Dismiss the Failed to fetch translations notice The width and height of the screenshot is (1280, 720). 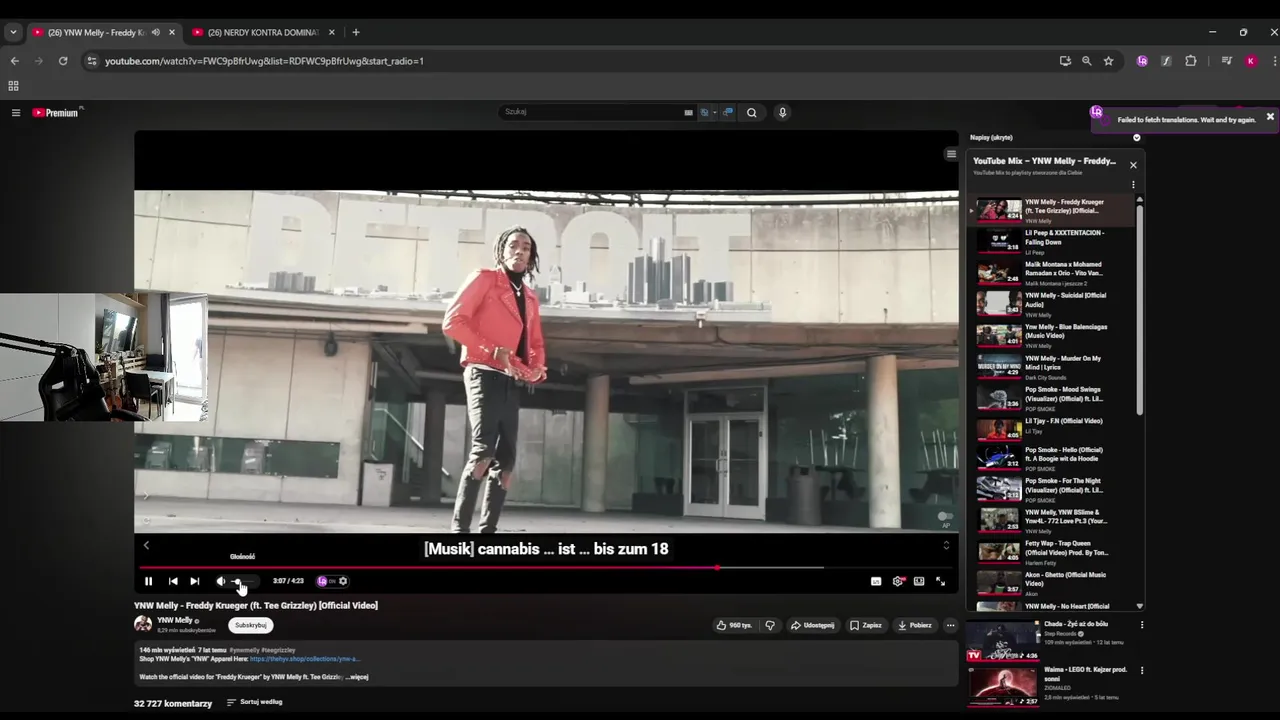pos(1270,117)
